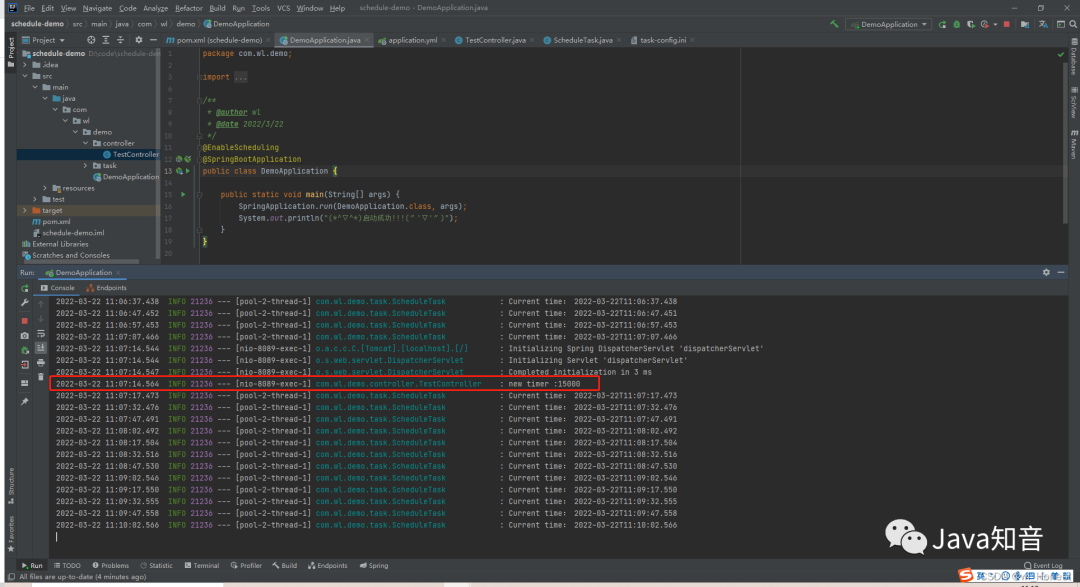The height and width of the screenshot is (587, 1080).
Task: Collapse the controller package in the project tree
Action: pos(84,143)
